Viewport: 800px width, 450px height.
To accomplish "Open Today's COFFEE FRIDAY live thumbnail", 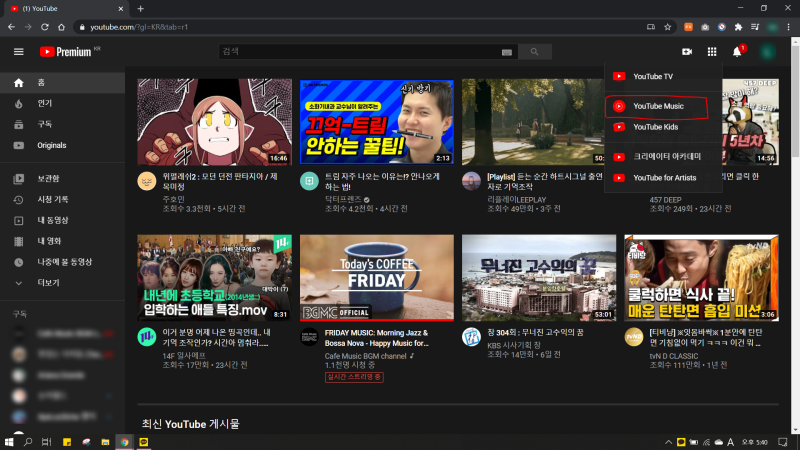I will tap(377, 278).
